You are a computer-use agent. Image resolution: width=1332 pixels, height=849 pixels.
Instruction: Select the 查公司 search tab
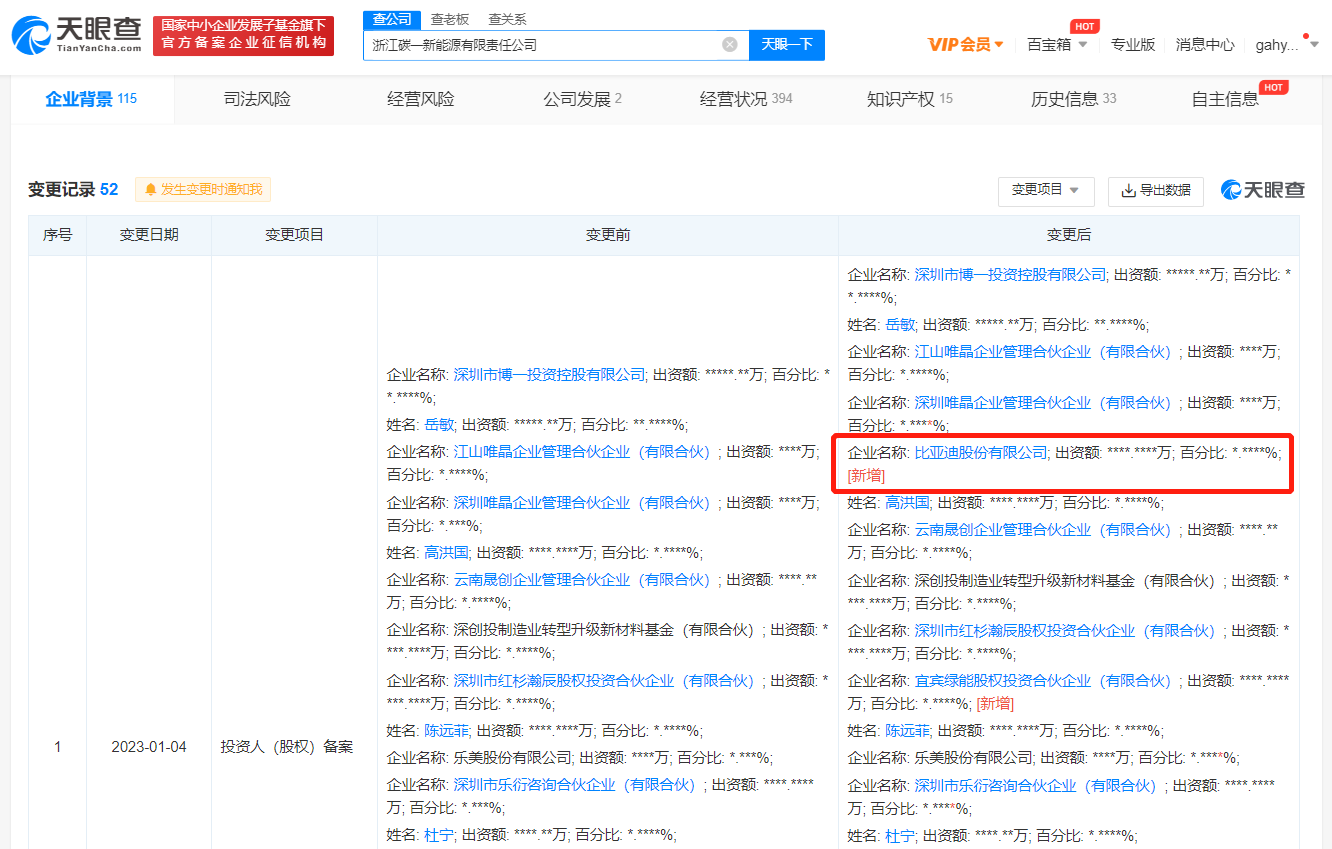[391, 19]
